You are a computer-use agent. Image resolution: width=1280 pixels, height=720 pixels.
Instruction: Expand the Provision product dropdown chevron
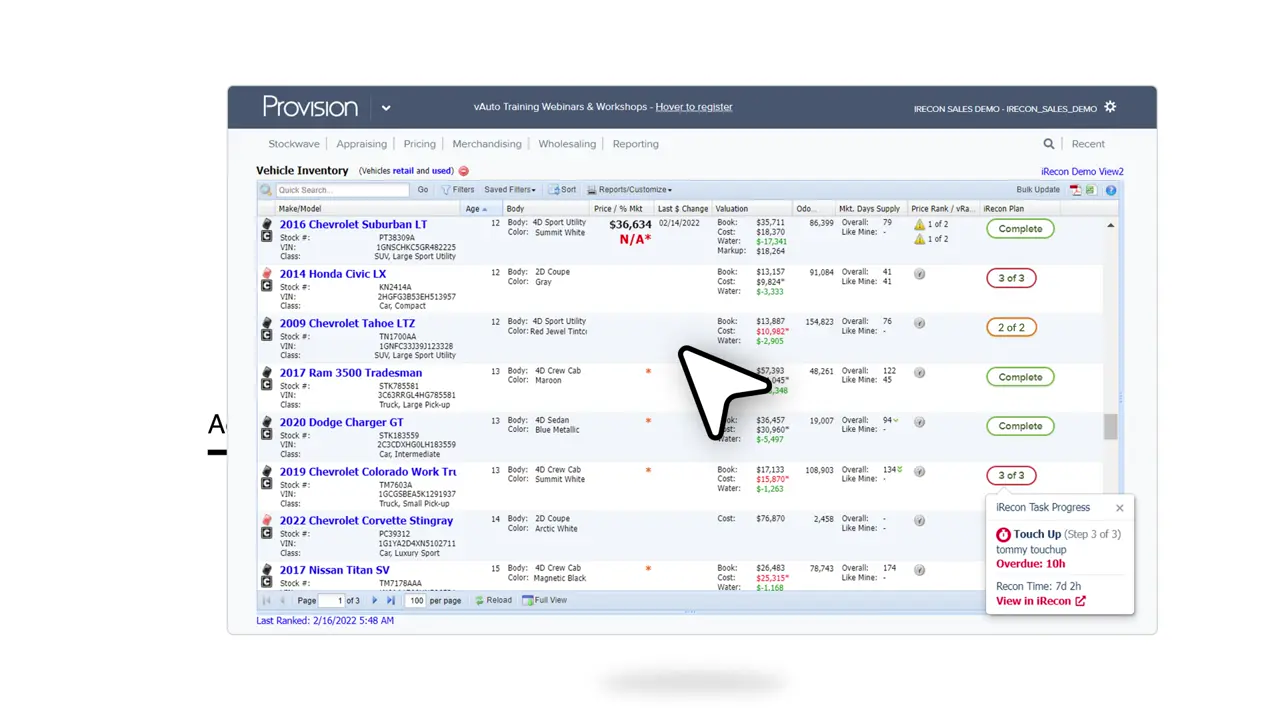[x=386, y=108]
